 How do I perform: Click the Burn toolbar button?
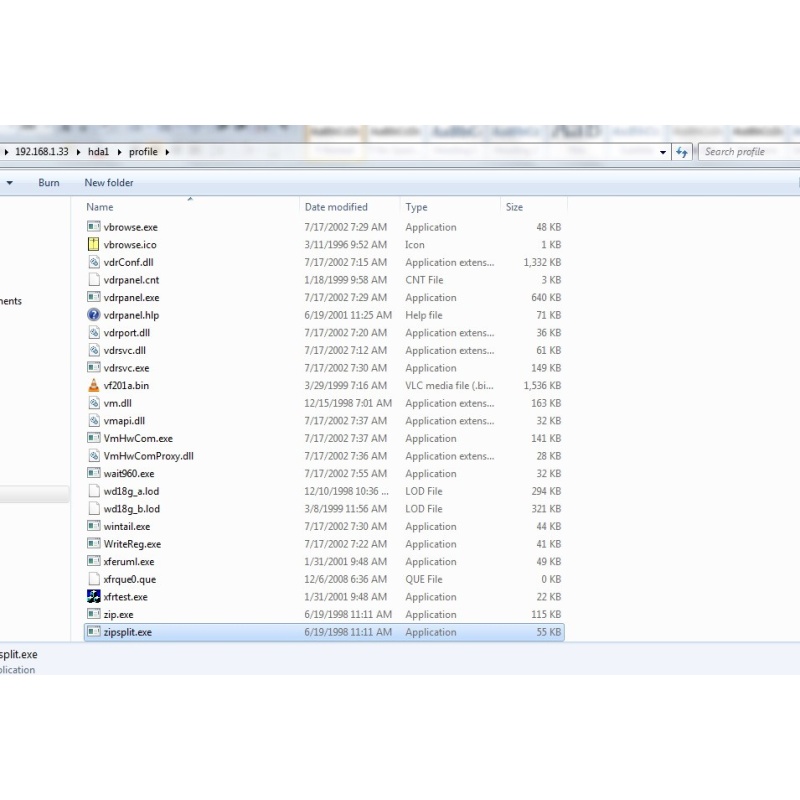coord(49,183)
